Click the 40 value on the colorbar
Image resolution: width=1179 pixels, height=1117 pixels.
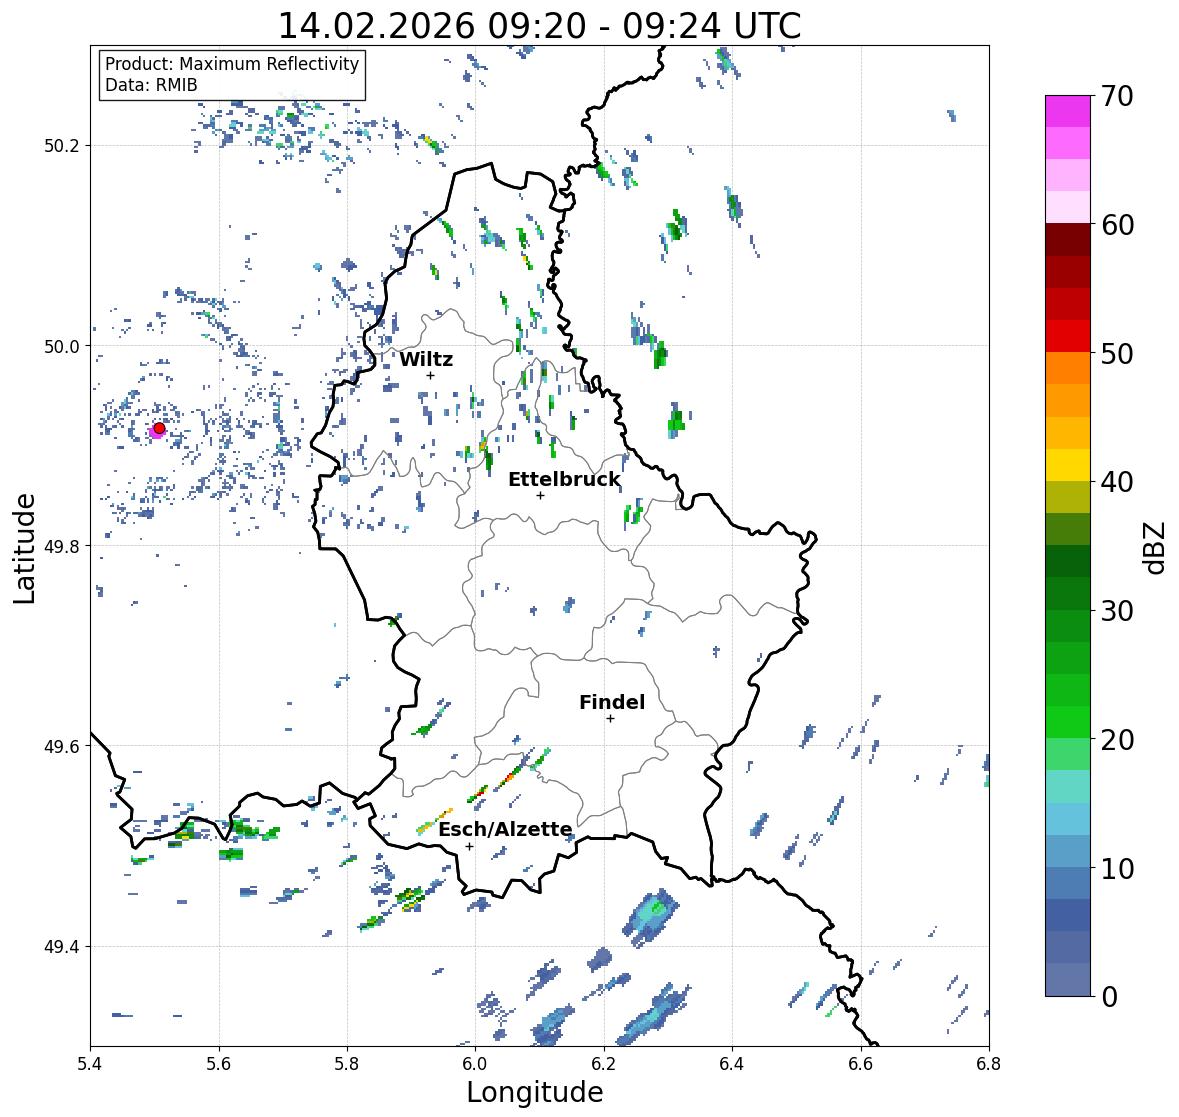(x=1117, y=482)
